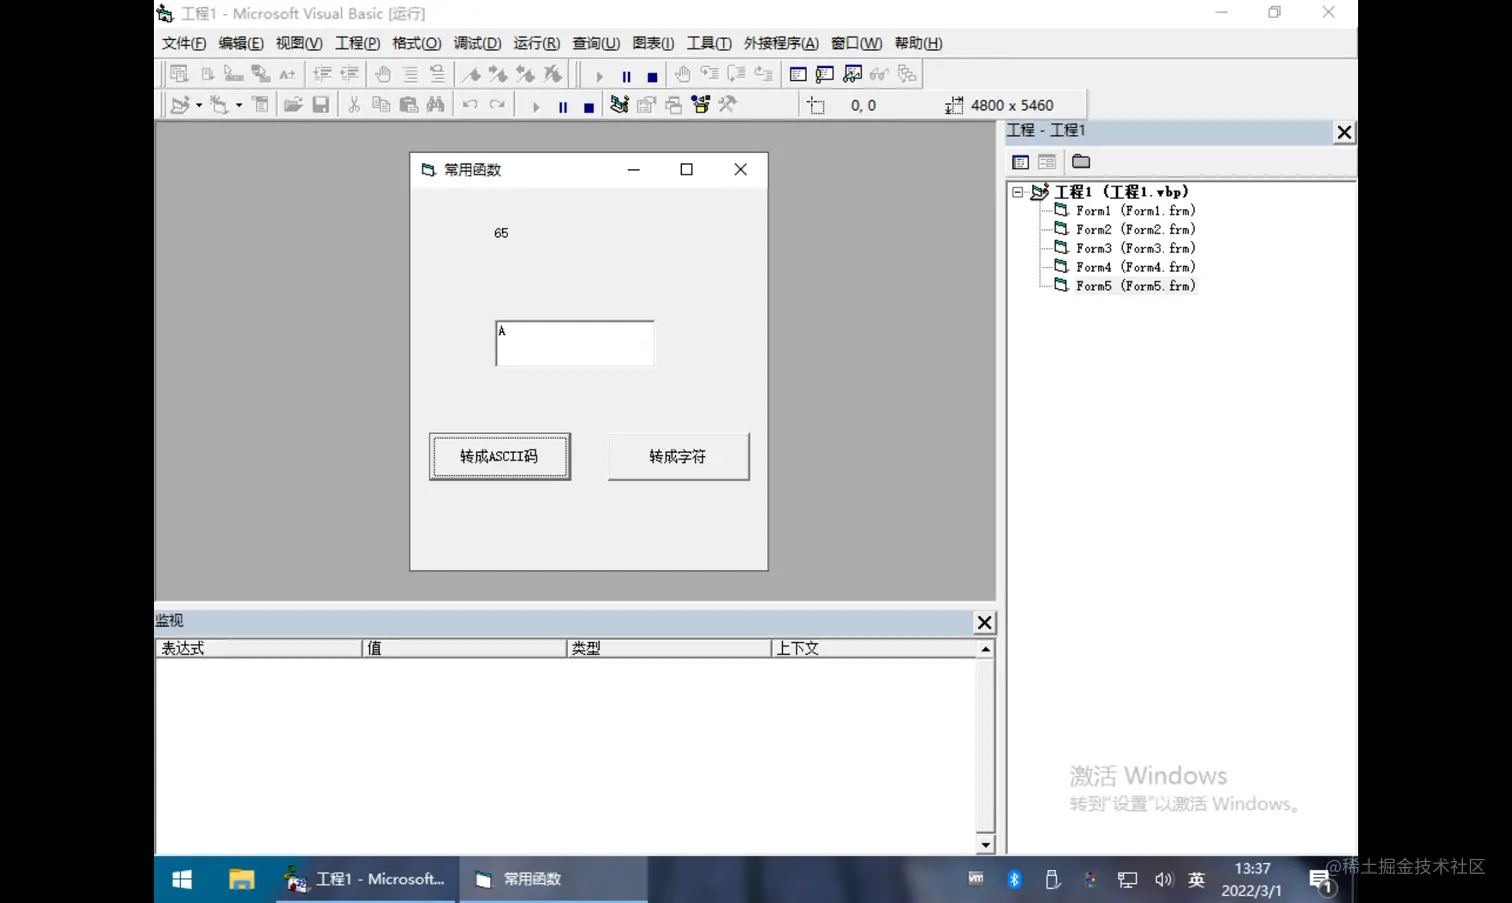Image resolution: width=1512 pixels, height=903 pixels.
Task: Click the 表达式 column header
Action: [258, 648]
